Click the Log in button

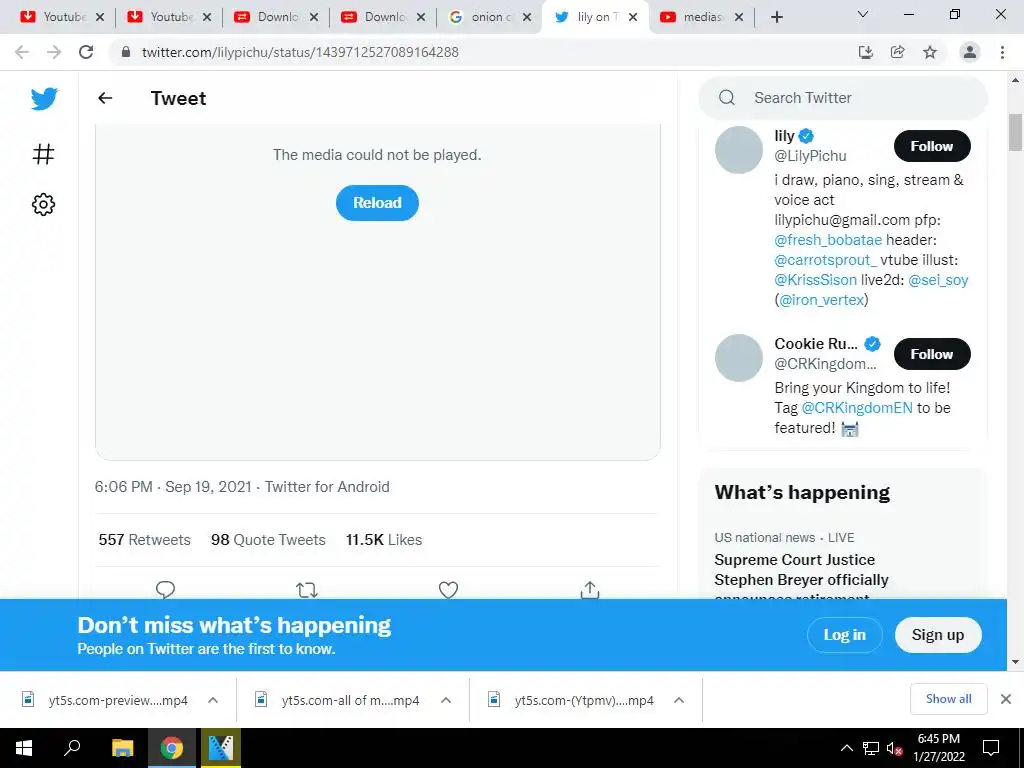point(844,635)
